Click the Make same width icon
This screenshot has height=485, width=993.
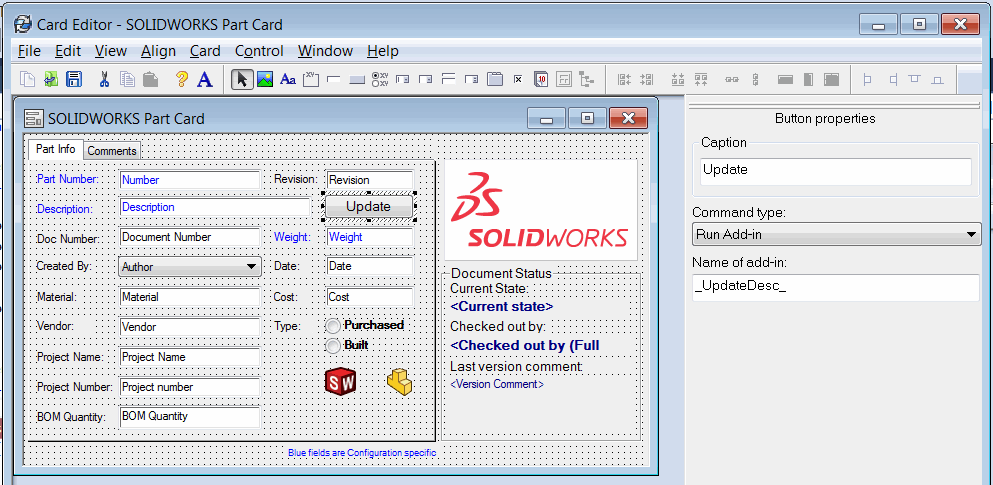point(785,79)
